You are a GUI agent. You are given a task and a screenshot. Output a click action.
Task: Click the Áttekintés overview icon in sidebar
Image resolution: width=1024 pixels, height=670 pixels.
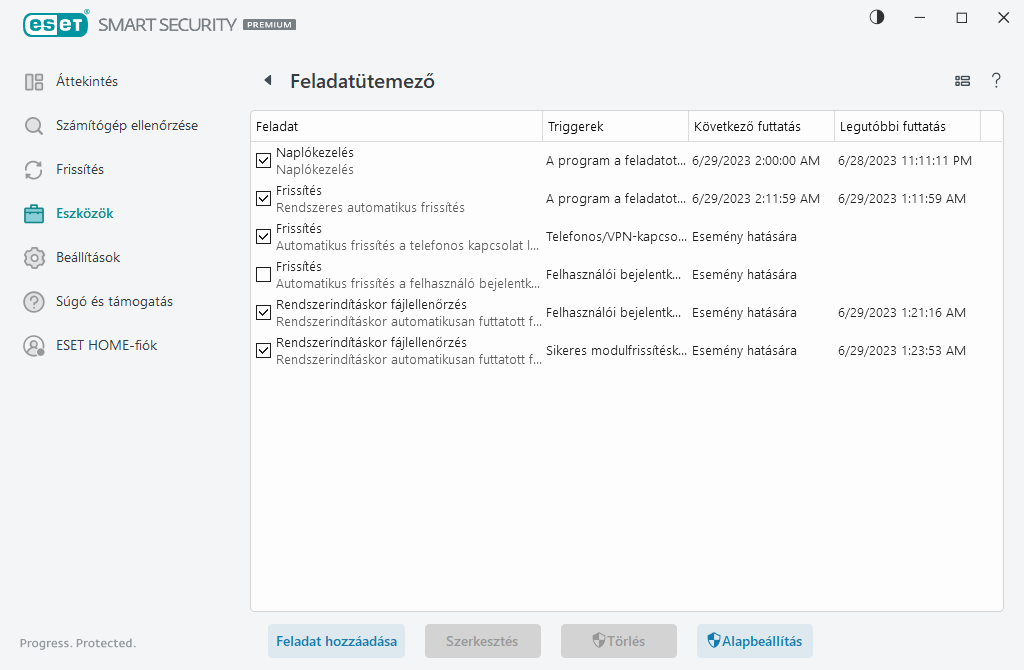tap(34, 82)
